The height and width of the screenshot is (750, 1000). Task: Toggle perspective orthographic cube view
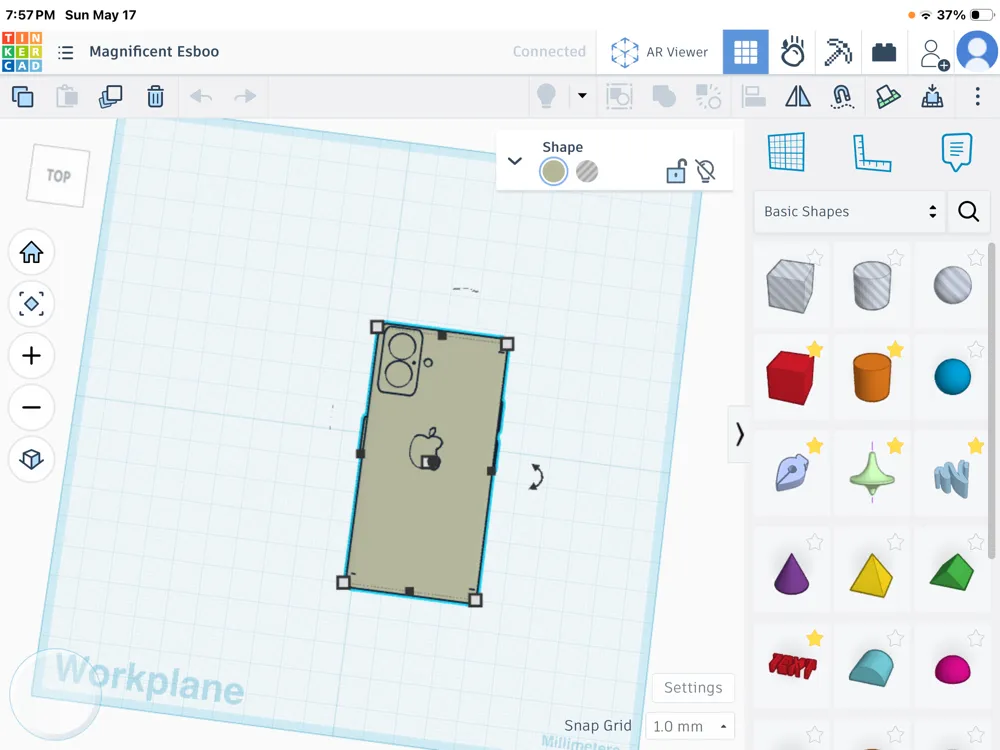point(31,459)
